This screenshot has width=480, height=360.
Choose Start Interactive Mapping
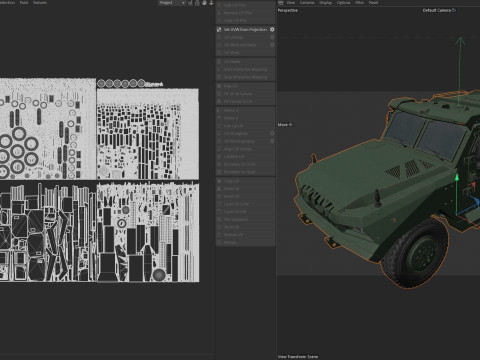(x=246, y=69)
